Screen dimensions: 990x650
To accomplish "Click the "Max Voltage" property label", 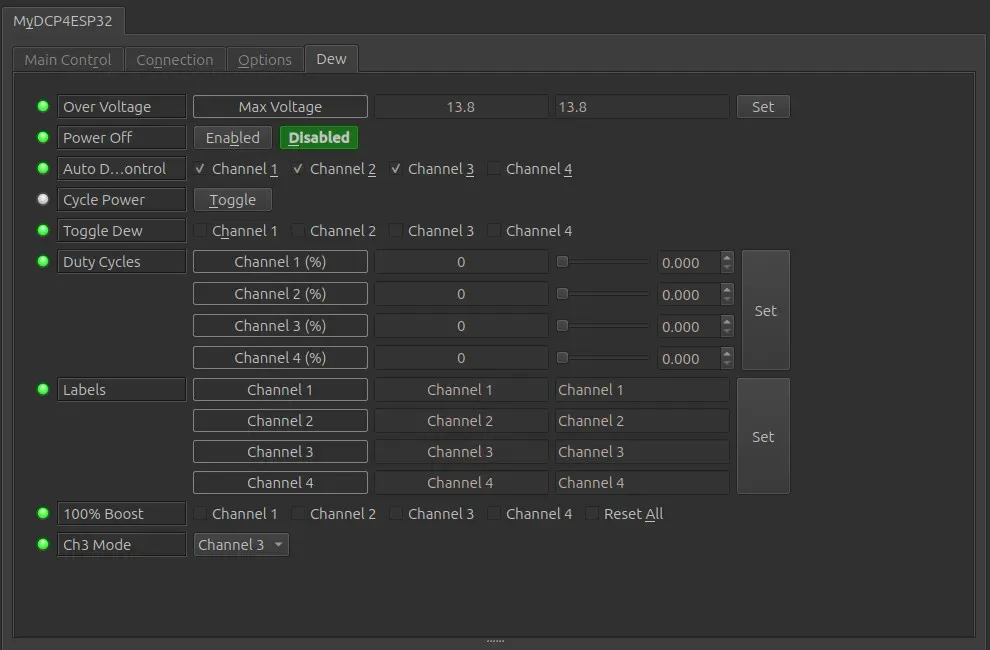I will click(280, 107).
